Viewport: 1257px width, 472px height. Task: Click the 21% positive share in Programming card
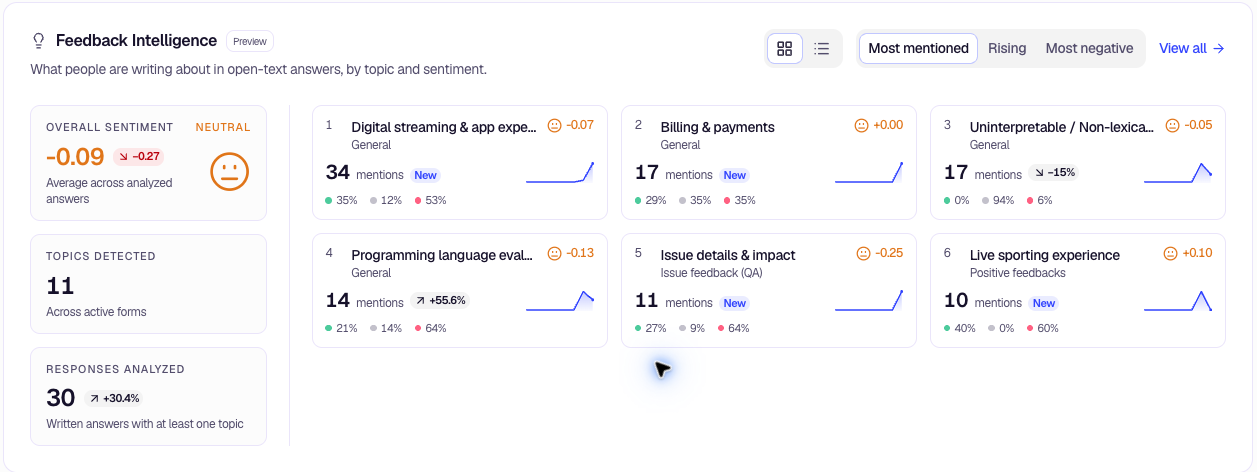pos(341,328)
